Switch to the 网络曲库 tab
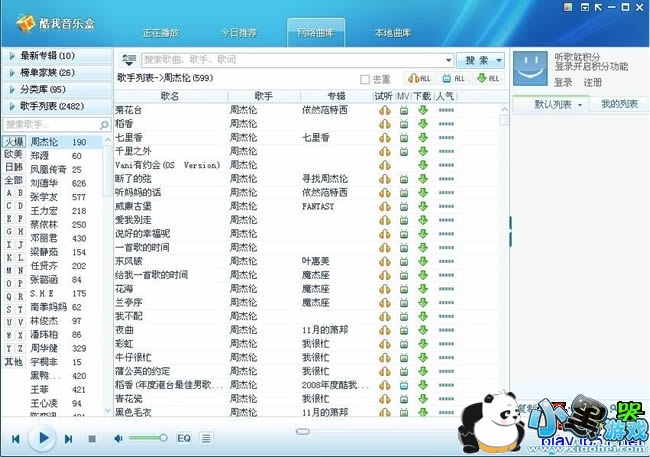 point(316,33)
